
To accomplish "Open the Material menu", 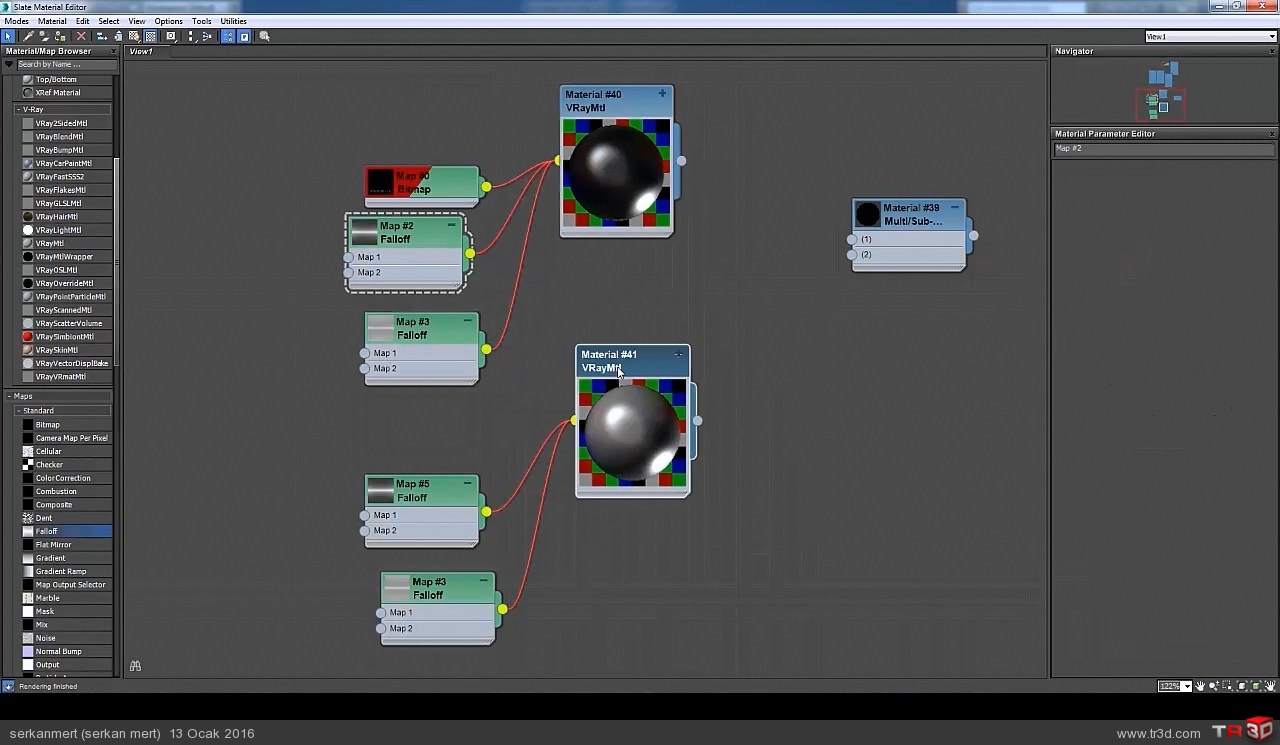I will 52,21.
